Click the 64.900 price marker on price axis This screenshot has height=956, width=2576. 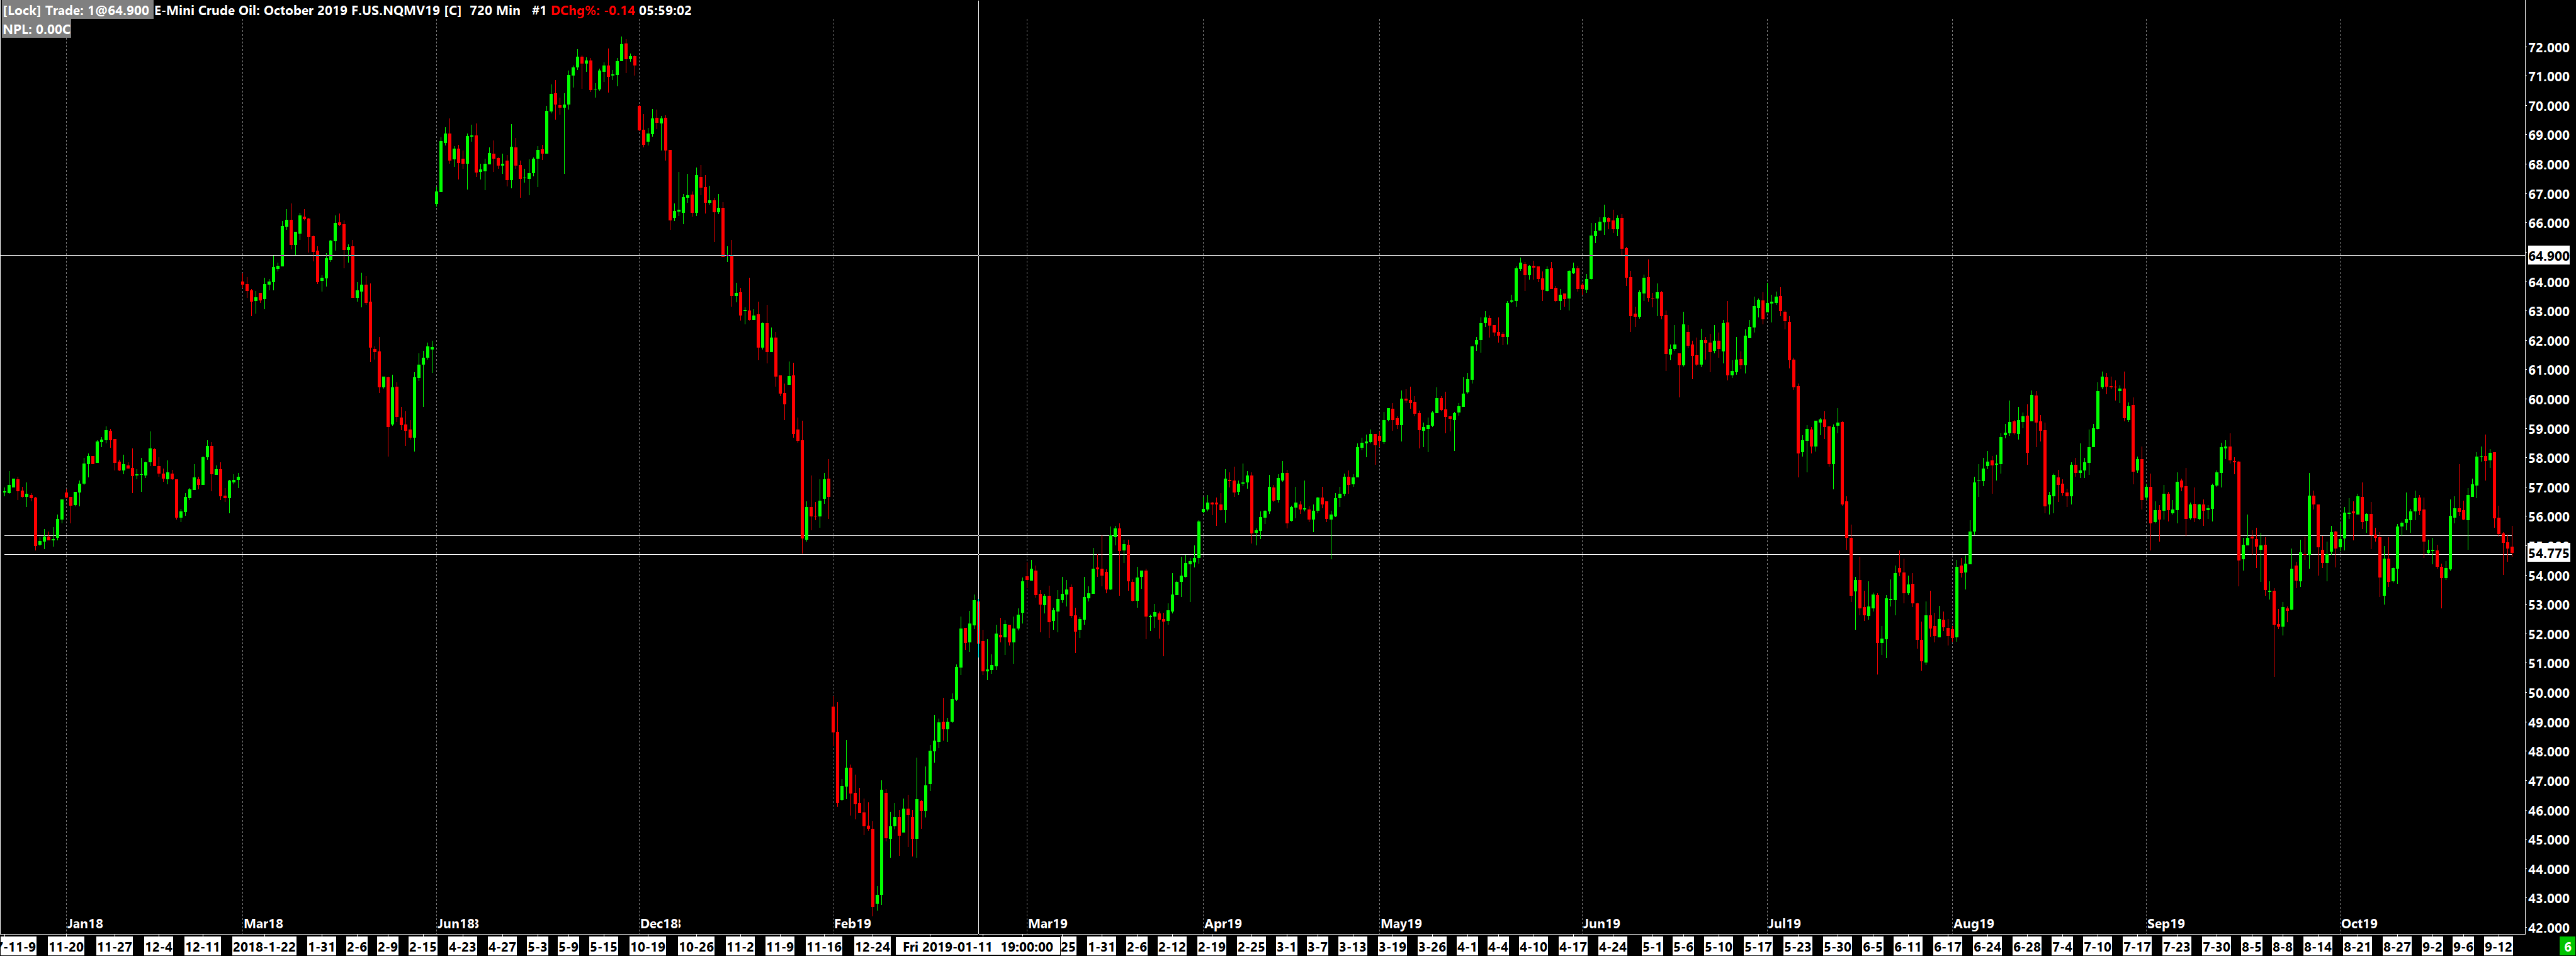(2548, 256)
